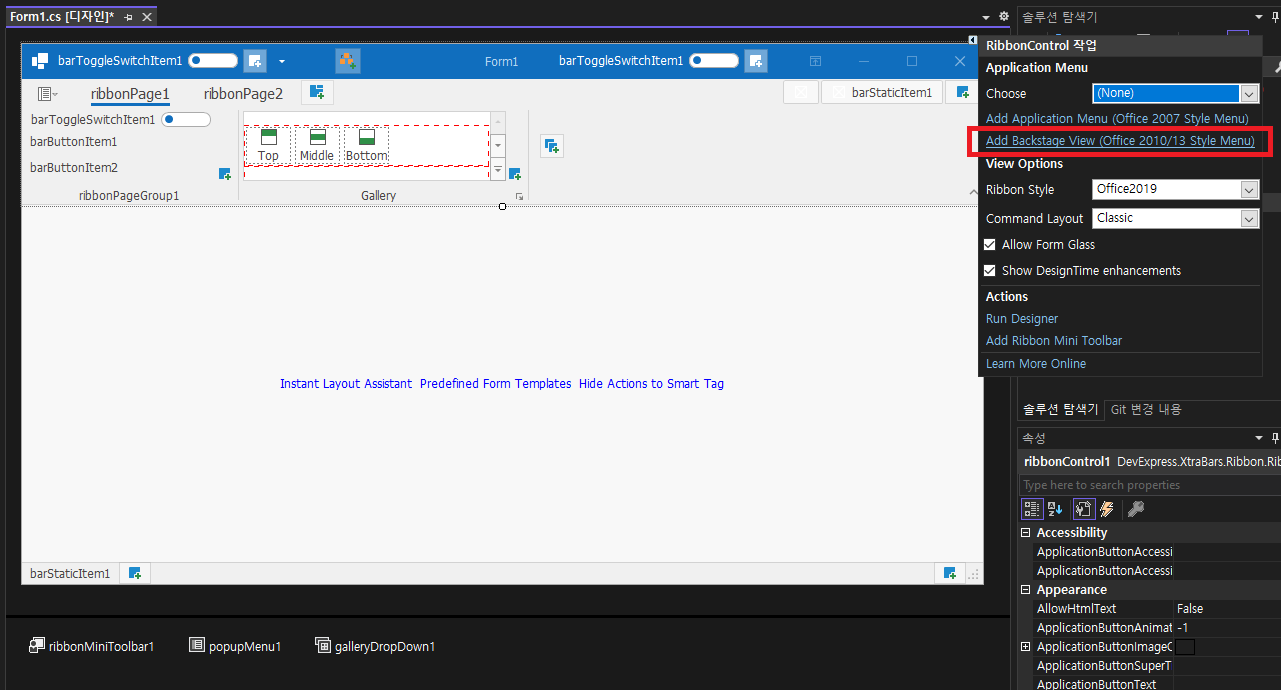Click add page group icon right of Gallery
Image resolution: width=1281 pixels, height=690 pixels.
coord(551,146)
